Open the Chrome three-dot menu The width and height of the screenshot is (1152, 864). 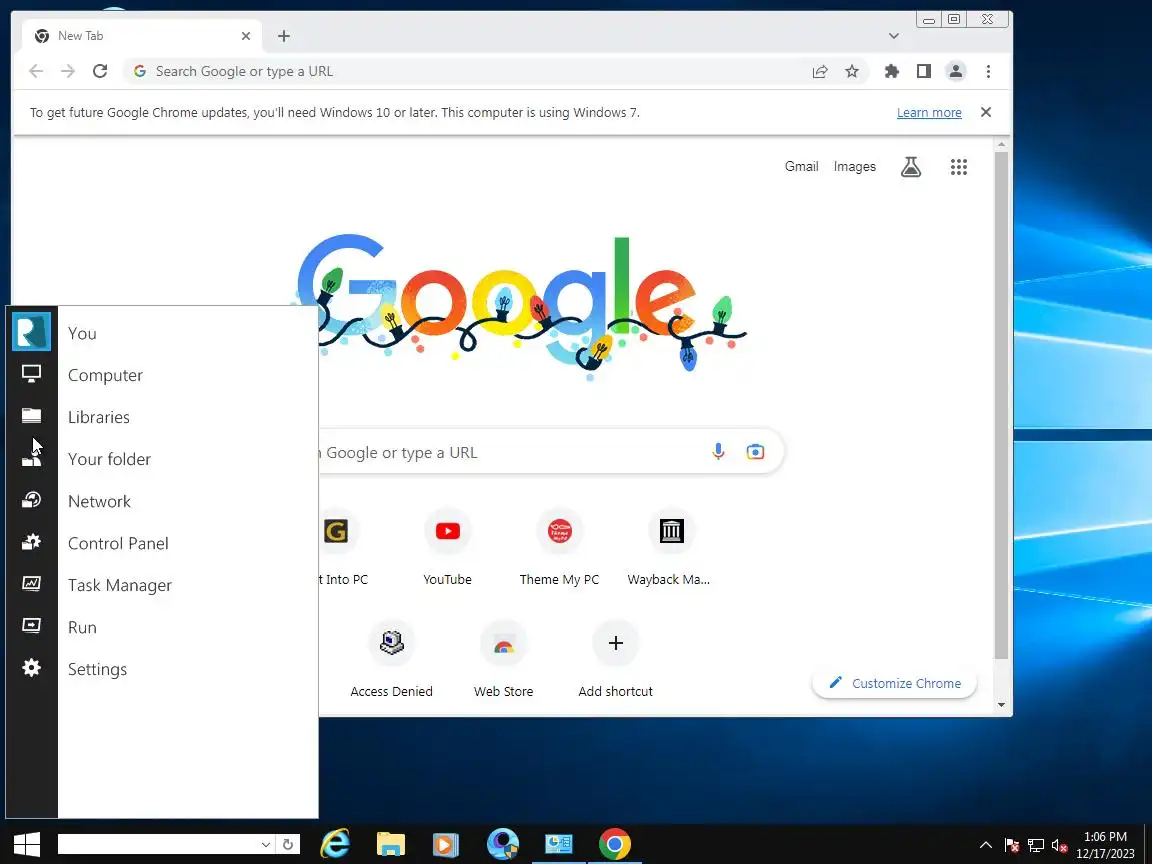click(x=988, y=71)
